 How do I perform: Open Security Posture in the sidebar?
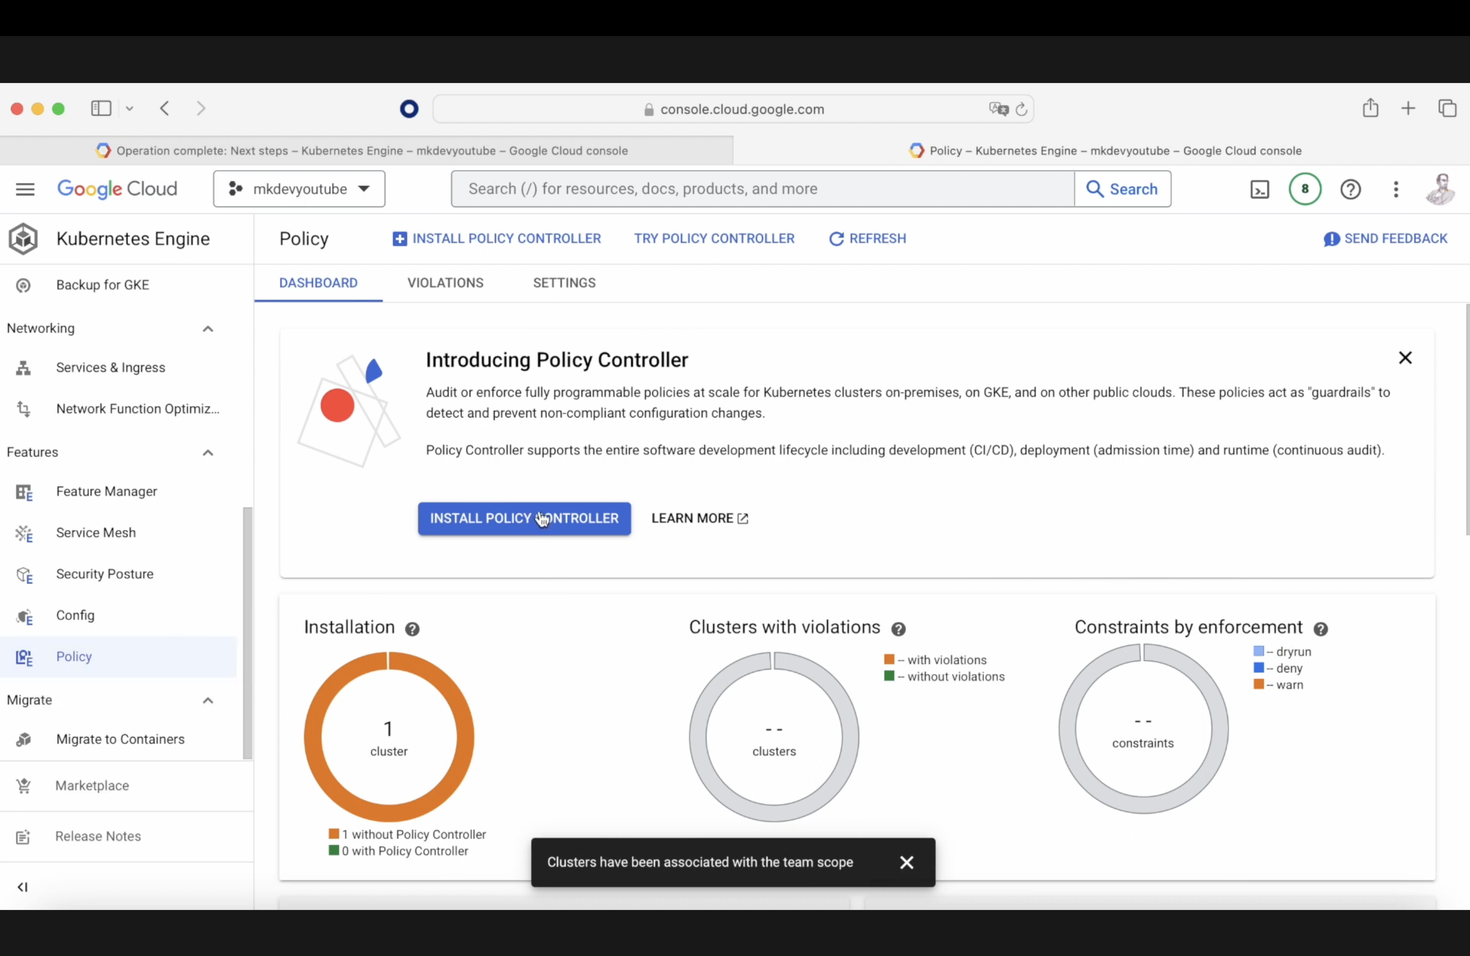(105, 575)
